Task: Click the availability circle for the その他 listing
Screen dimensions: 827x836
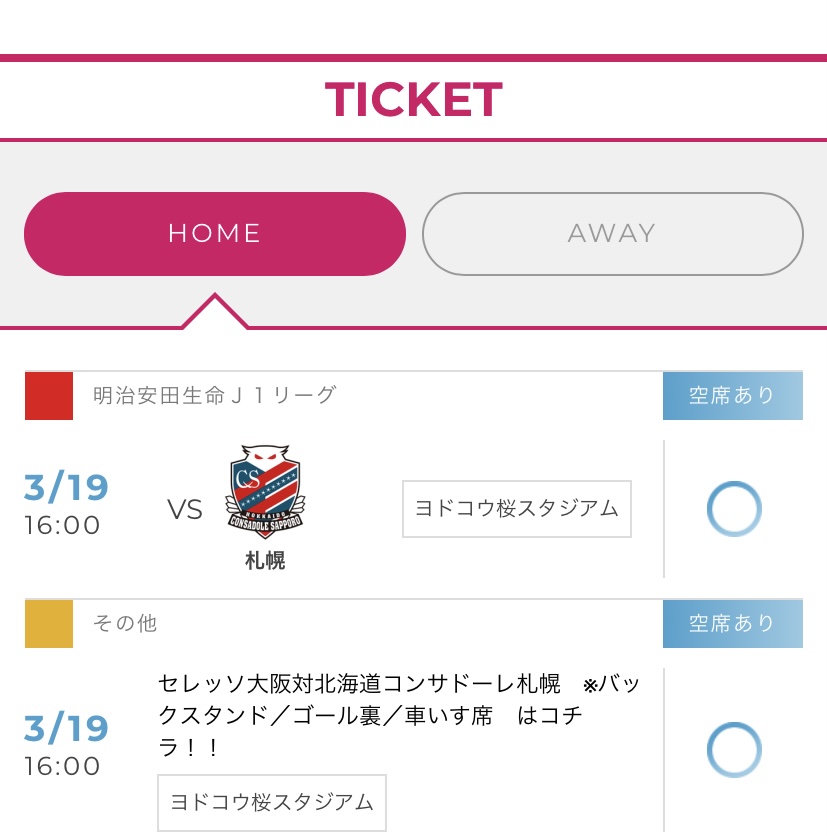Action: click(x=734, y=750)
